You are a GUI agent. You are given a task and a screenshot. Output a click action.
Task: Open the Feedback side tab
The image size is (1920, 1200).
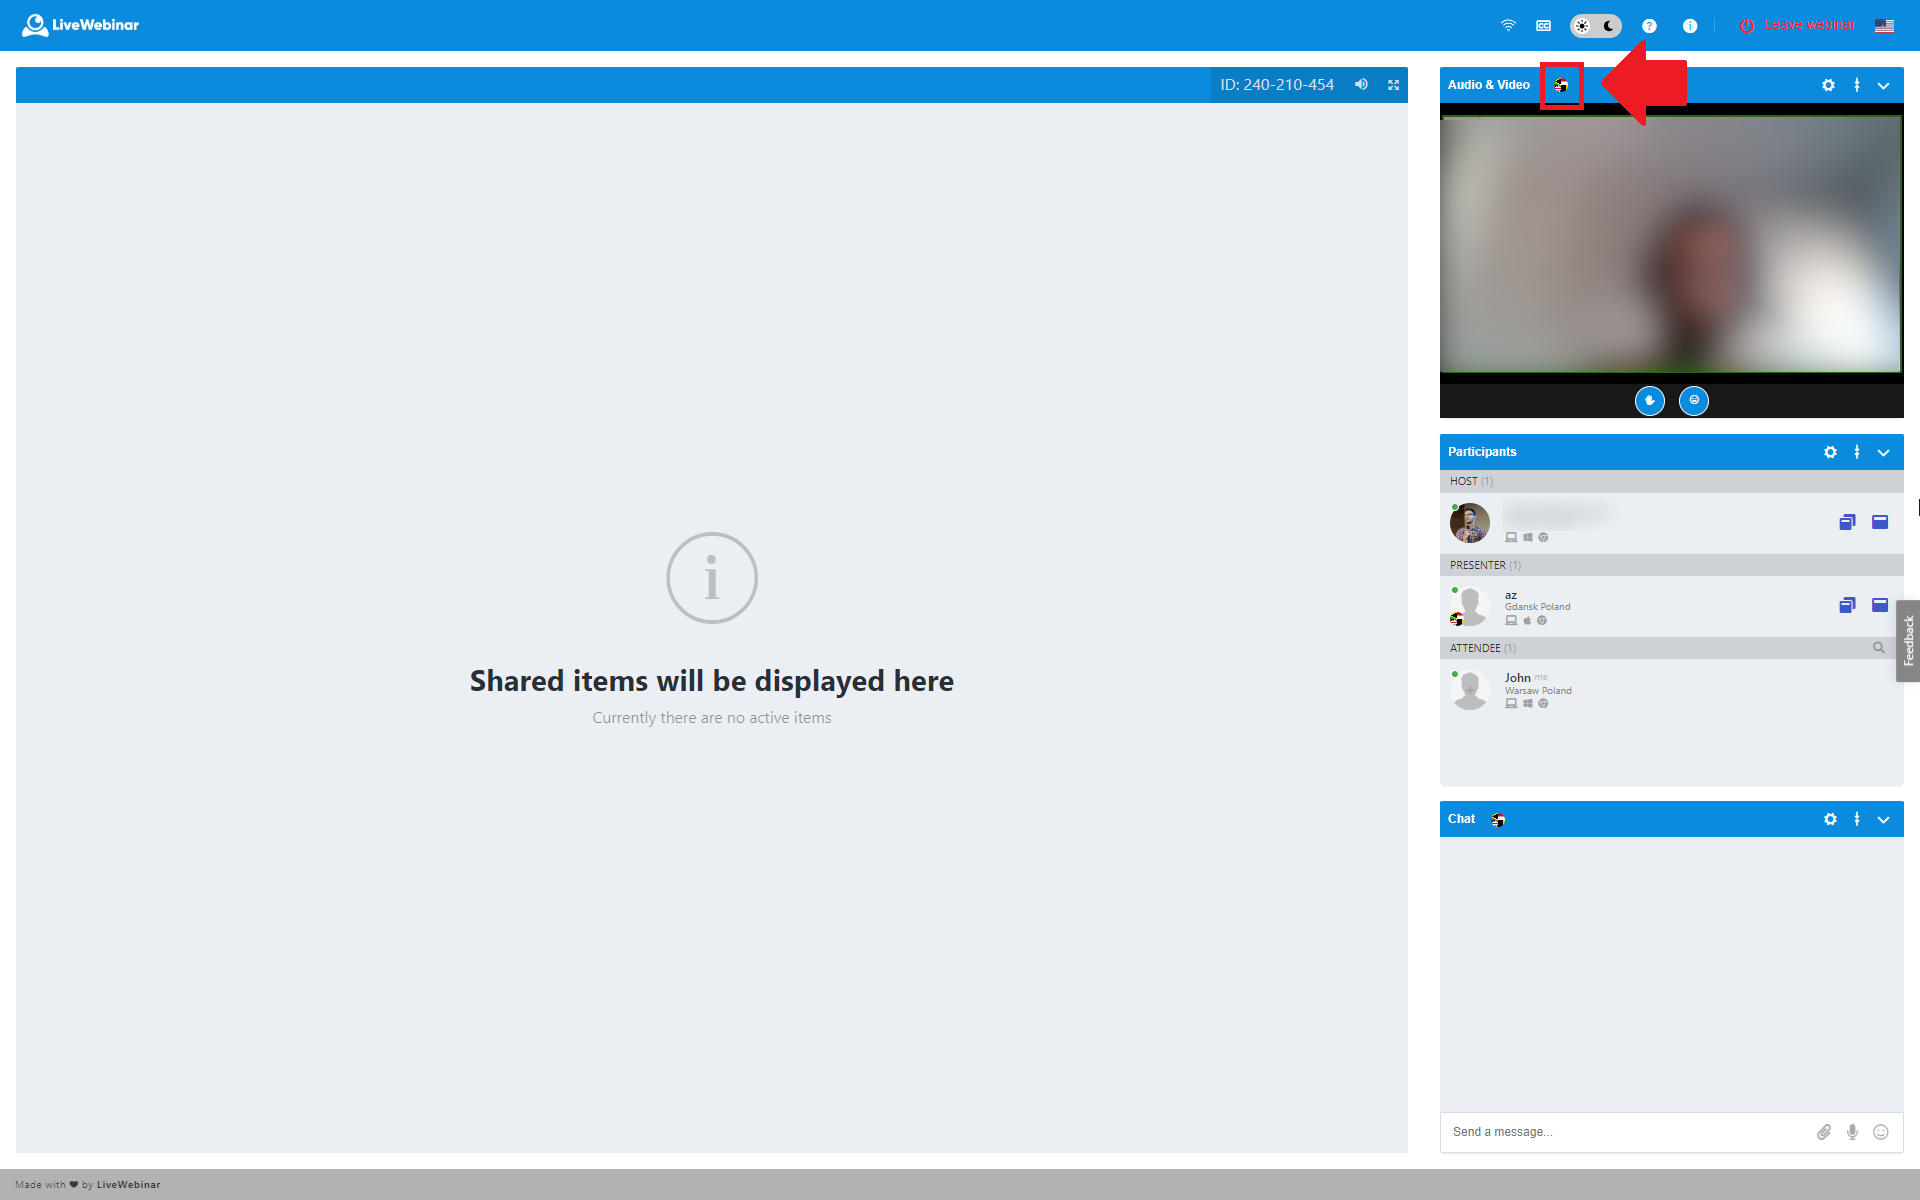click(1908, 641)
